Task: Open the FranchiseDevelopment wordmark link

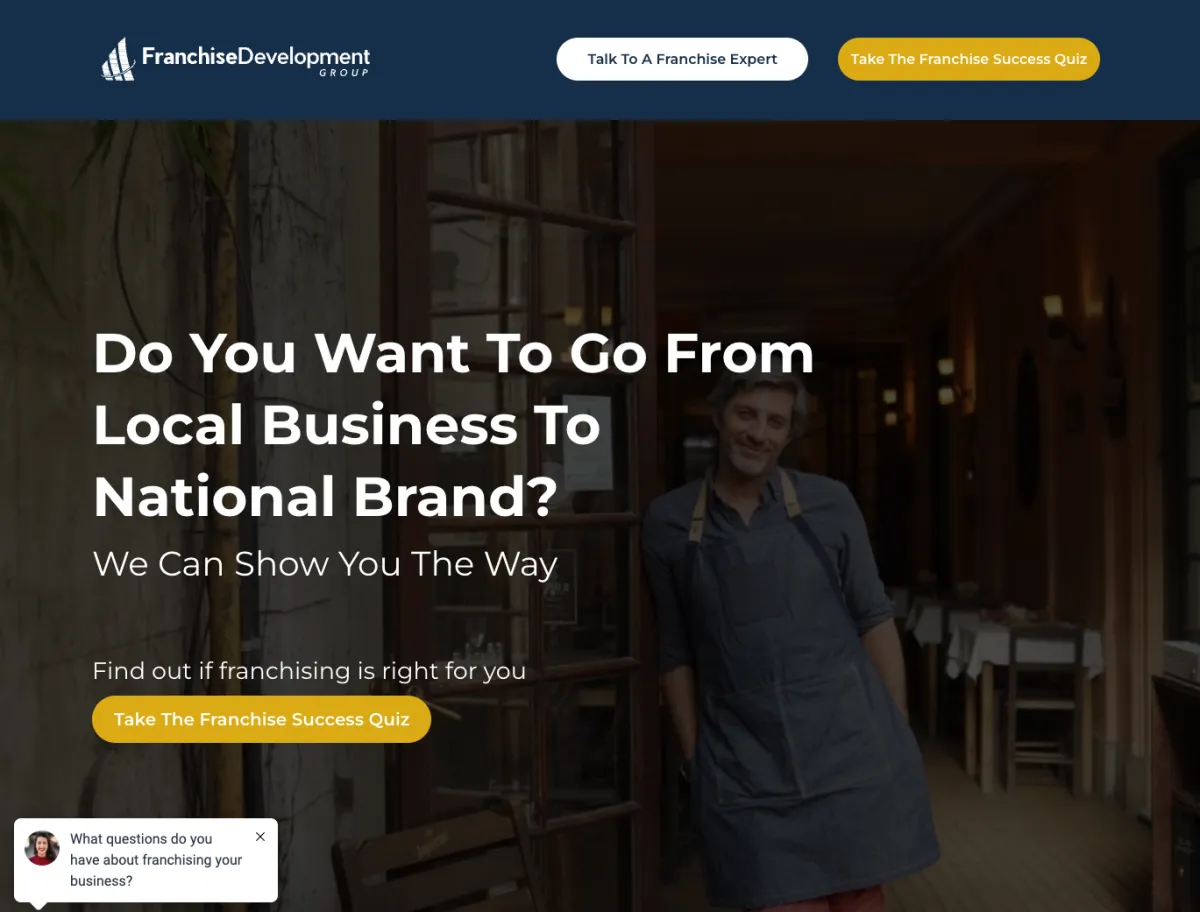Action: (x=256, y=56)
